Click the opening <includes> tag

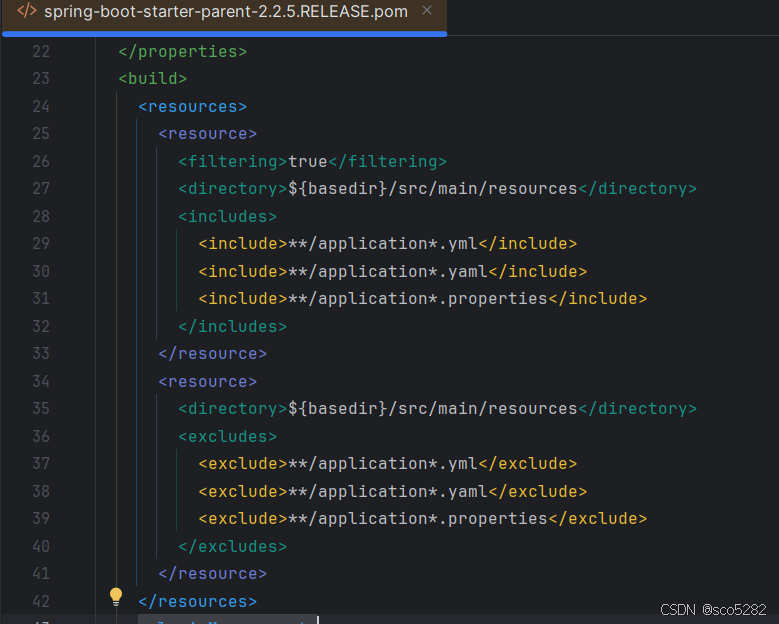click(x=227, y=217)
